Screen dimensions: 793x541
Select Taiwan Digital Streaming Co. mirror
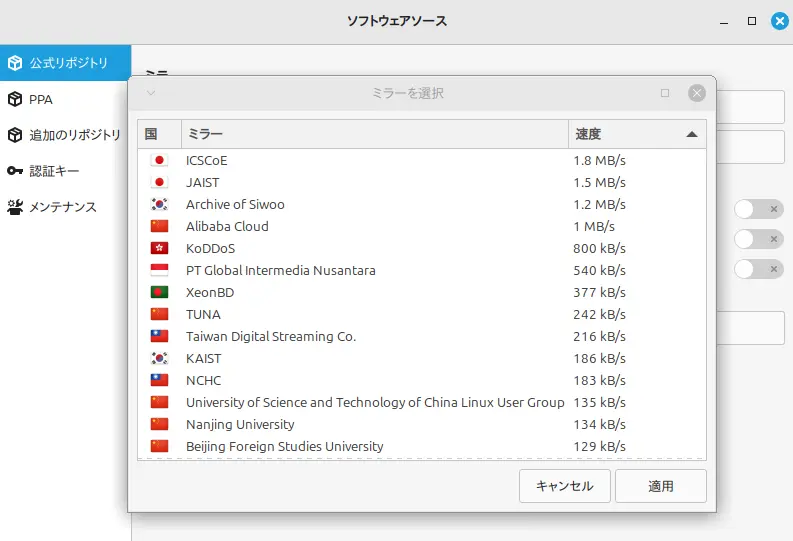click(422, 336)
